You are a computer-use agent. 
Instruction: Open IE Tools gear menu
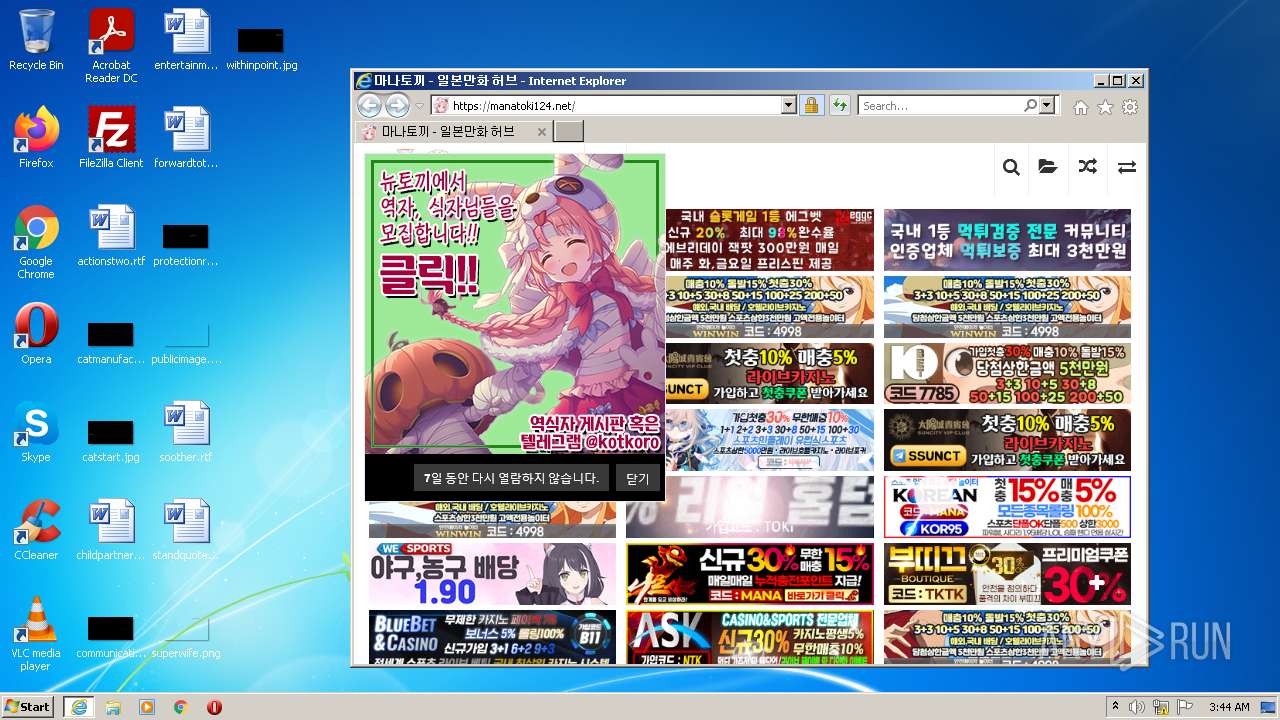click(1130, 107)
